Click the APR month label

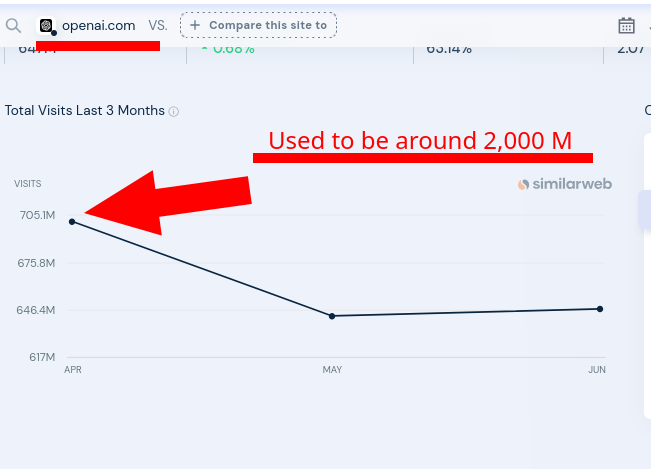pyautogui.click(x=73, y=370)
